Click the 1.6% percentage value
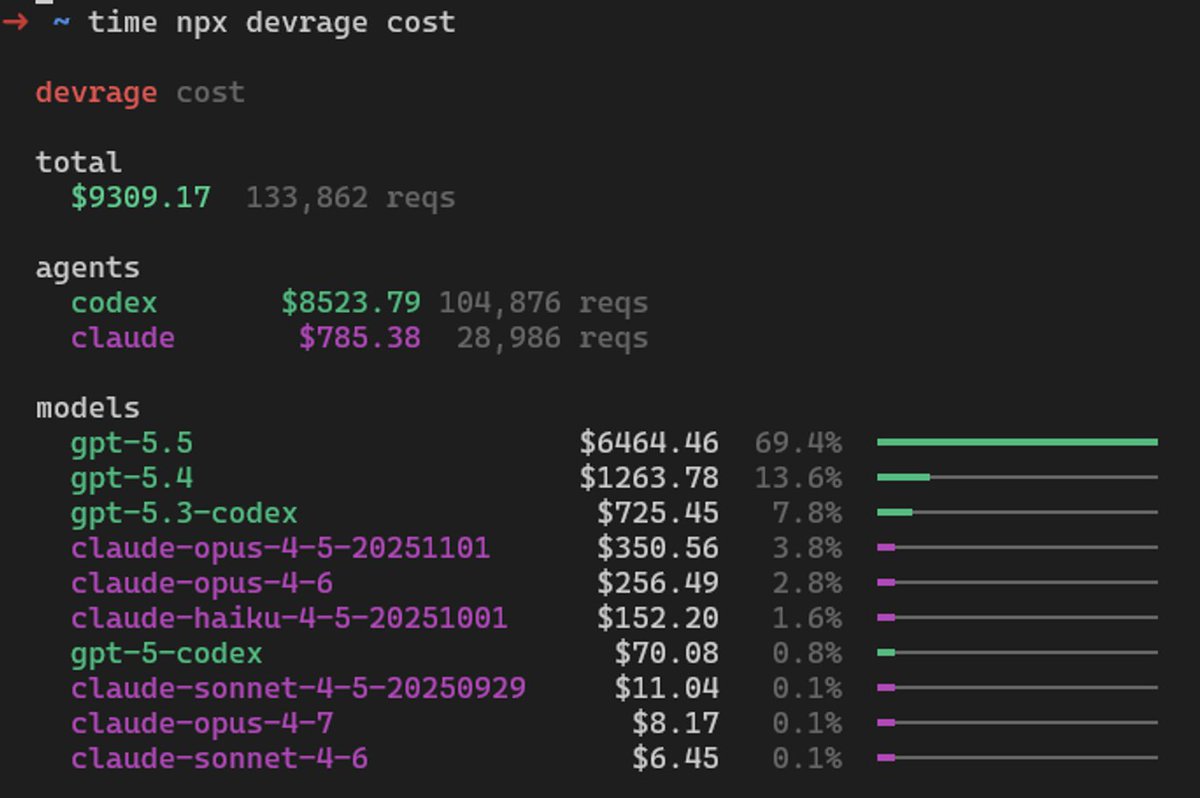This screenshot has width=1200, height=798. point(807,618)
